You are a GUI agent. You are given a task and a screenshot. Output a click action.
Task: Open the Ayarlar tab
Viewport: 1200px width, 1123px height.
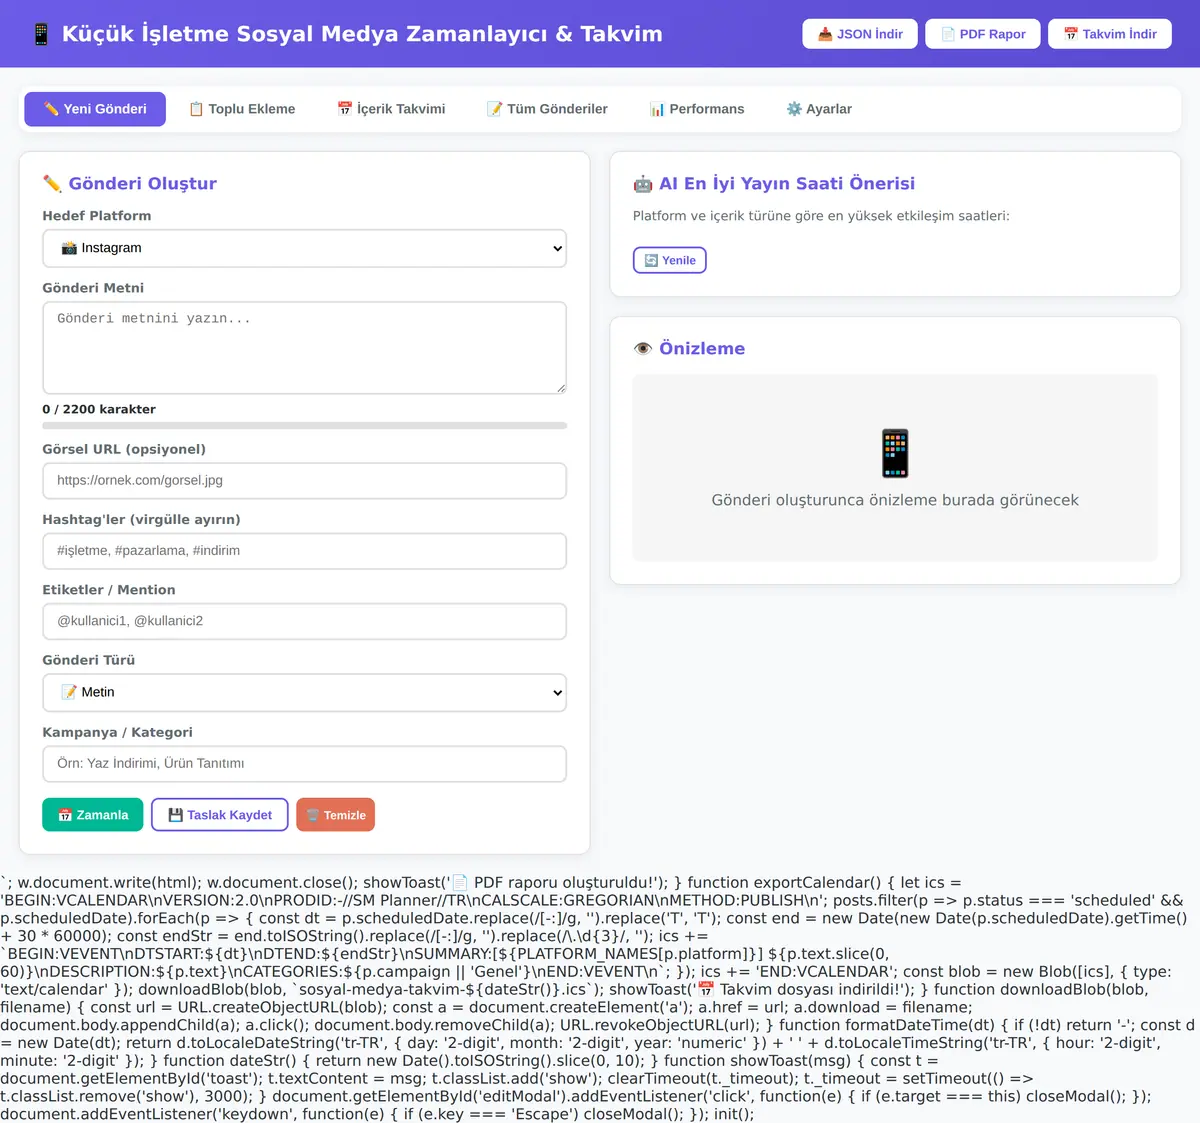point(819,109)
